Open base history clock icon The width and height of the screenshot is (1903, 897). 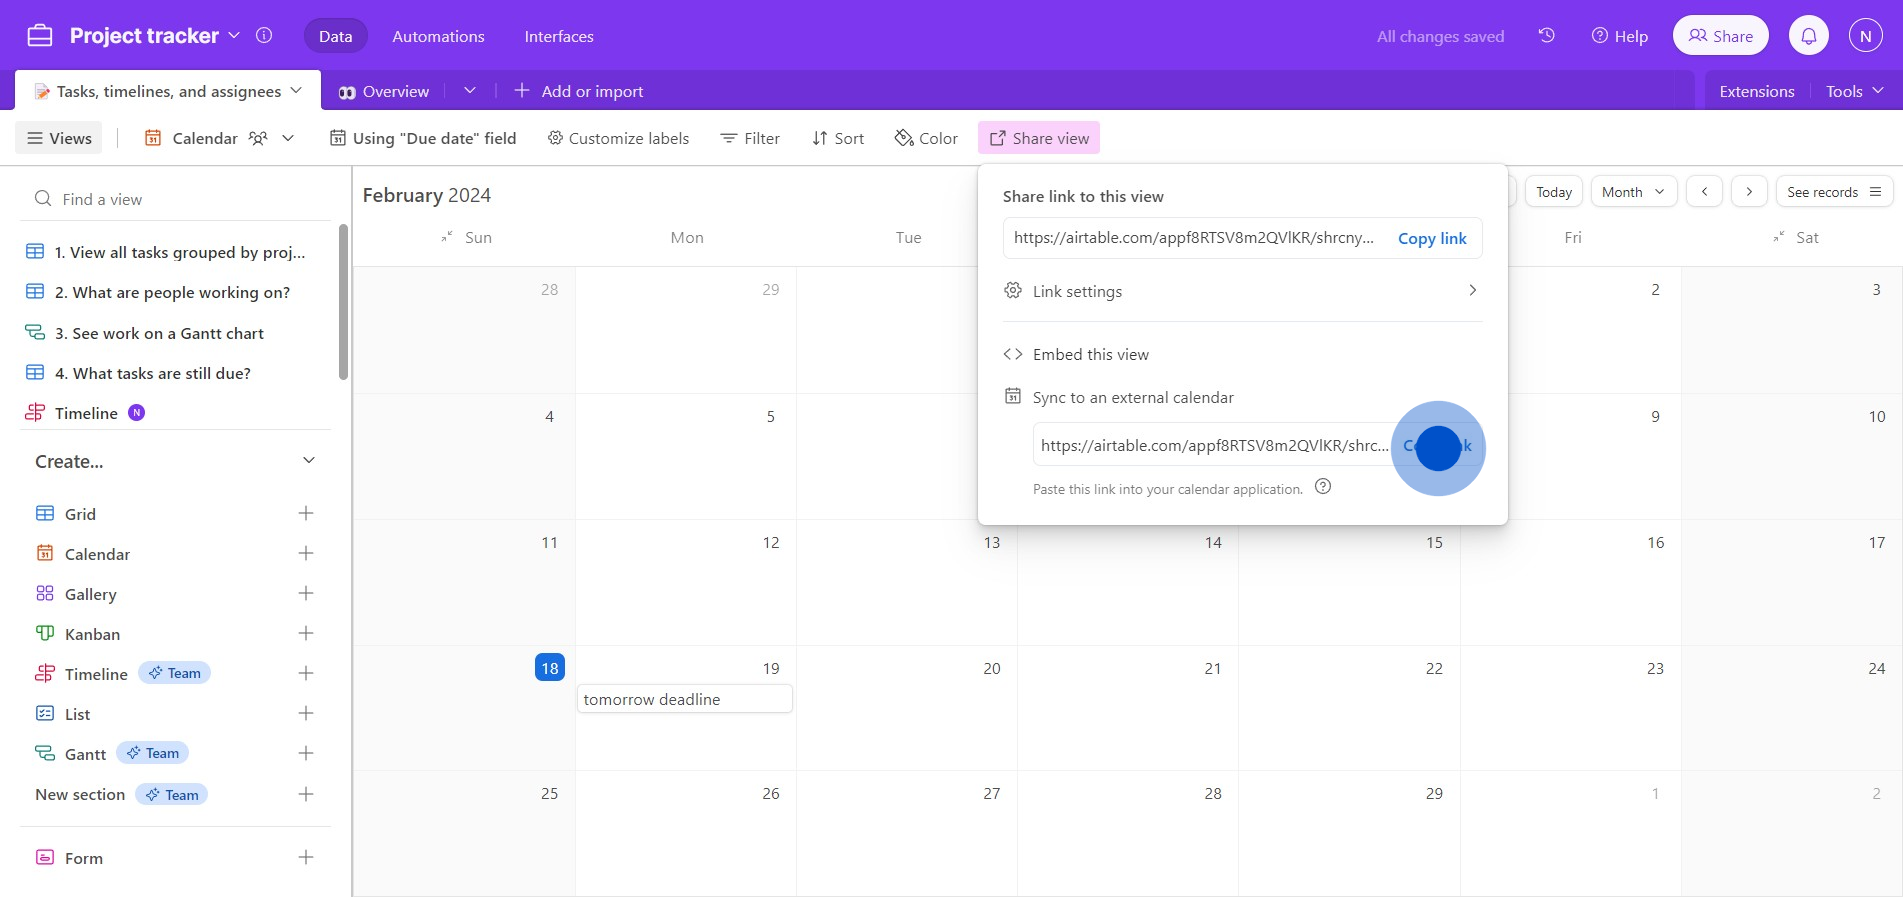click(x=1546, y=36)
